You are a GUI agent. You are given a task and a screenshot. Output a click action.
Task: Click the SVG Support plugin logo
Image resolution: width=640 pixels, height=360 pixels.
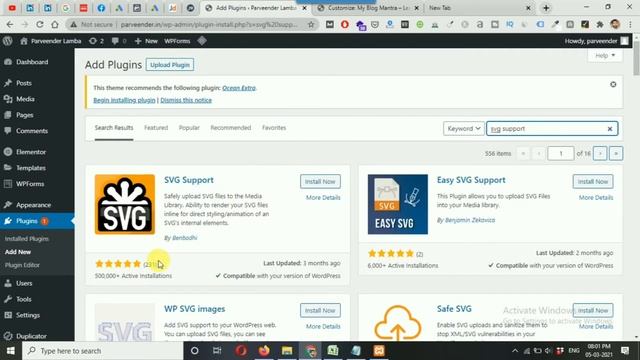tap(125, 204)
